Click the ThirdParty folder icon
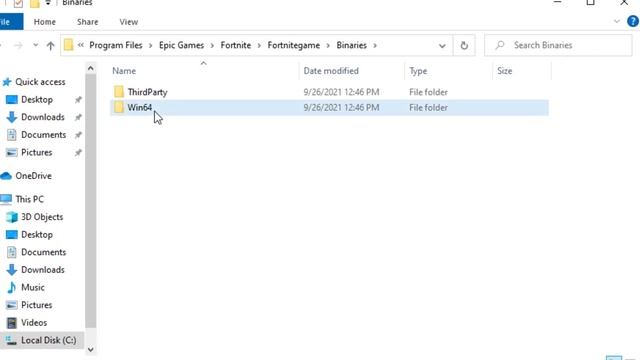This screenshot has width=640, height=360. click(x=119, y=92)
